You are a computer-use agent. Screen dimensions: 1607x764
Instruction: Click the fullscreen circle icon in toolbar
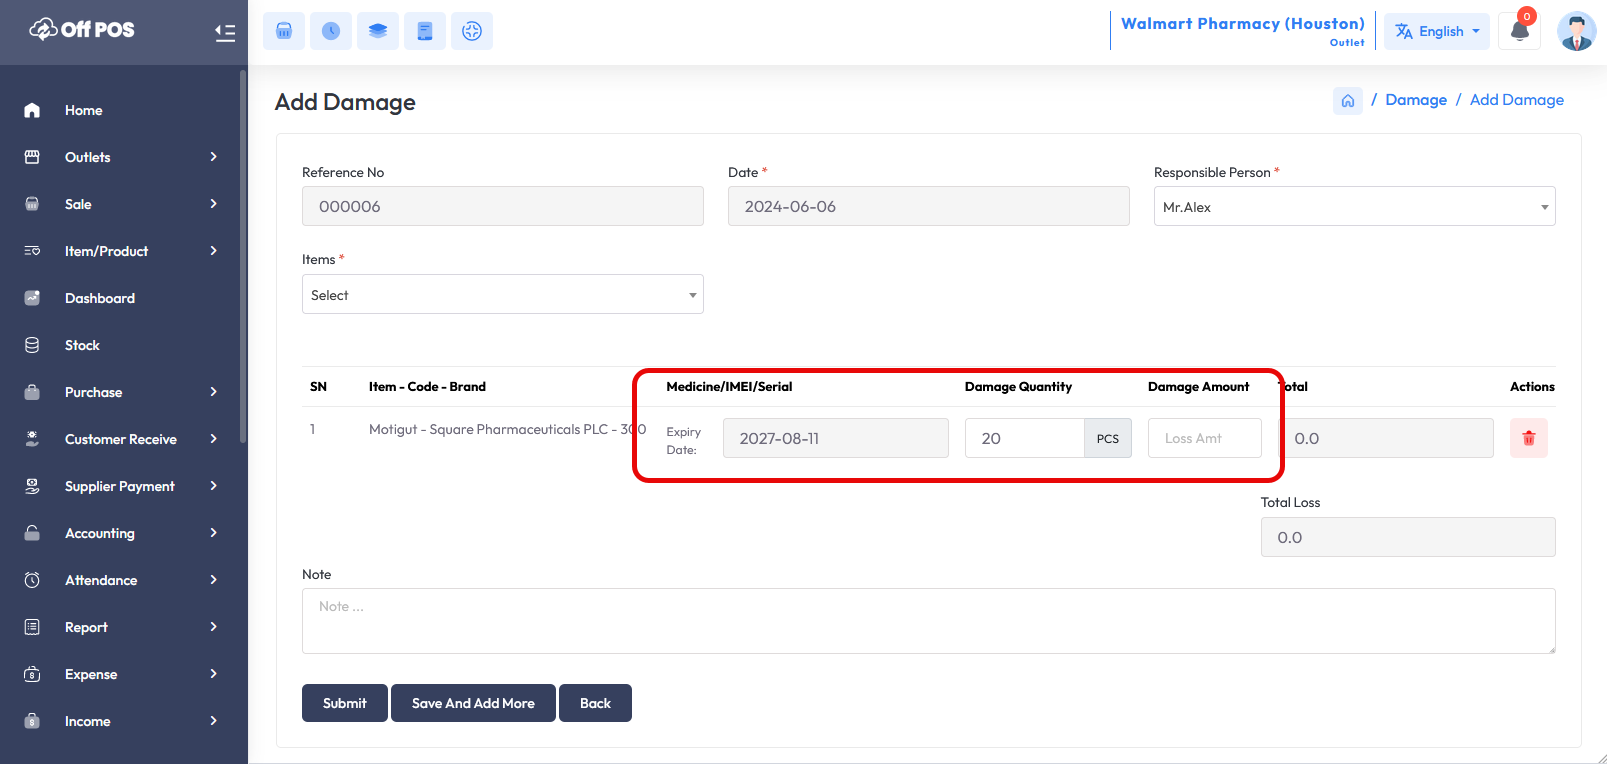click(x=472, y=31)
